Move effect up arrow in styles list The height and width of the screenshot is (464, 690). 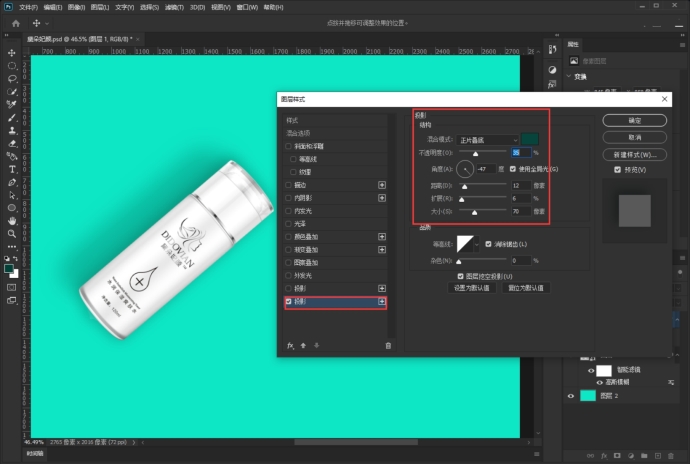click(x=303, y=346)
